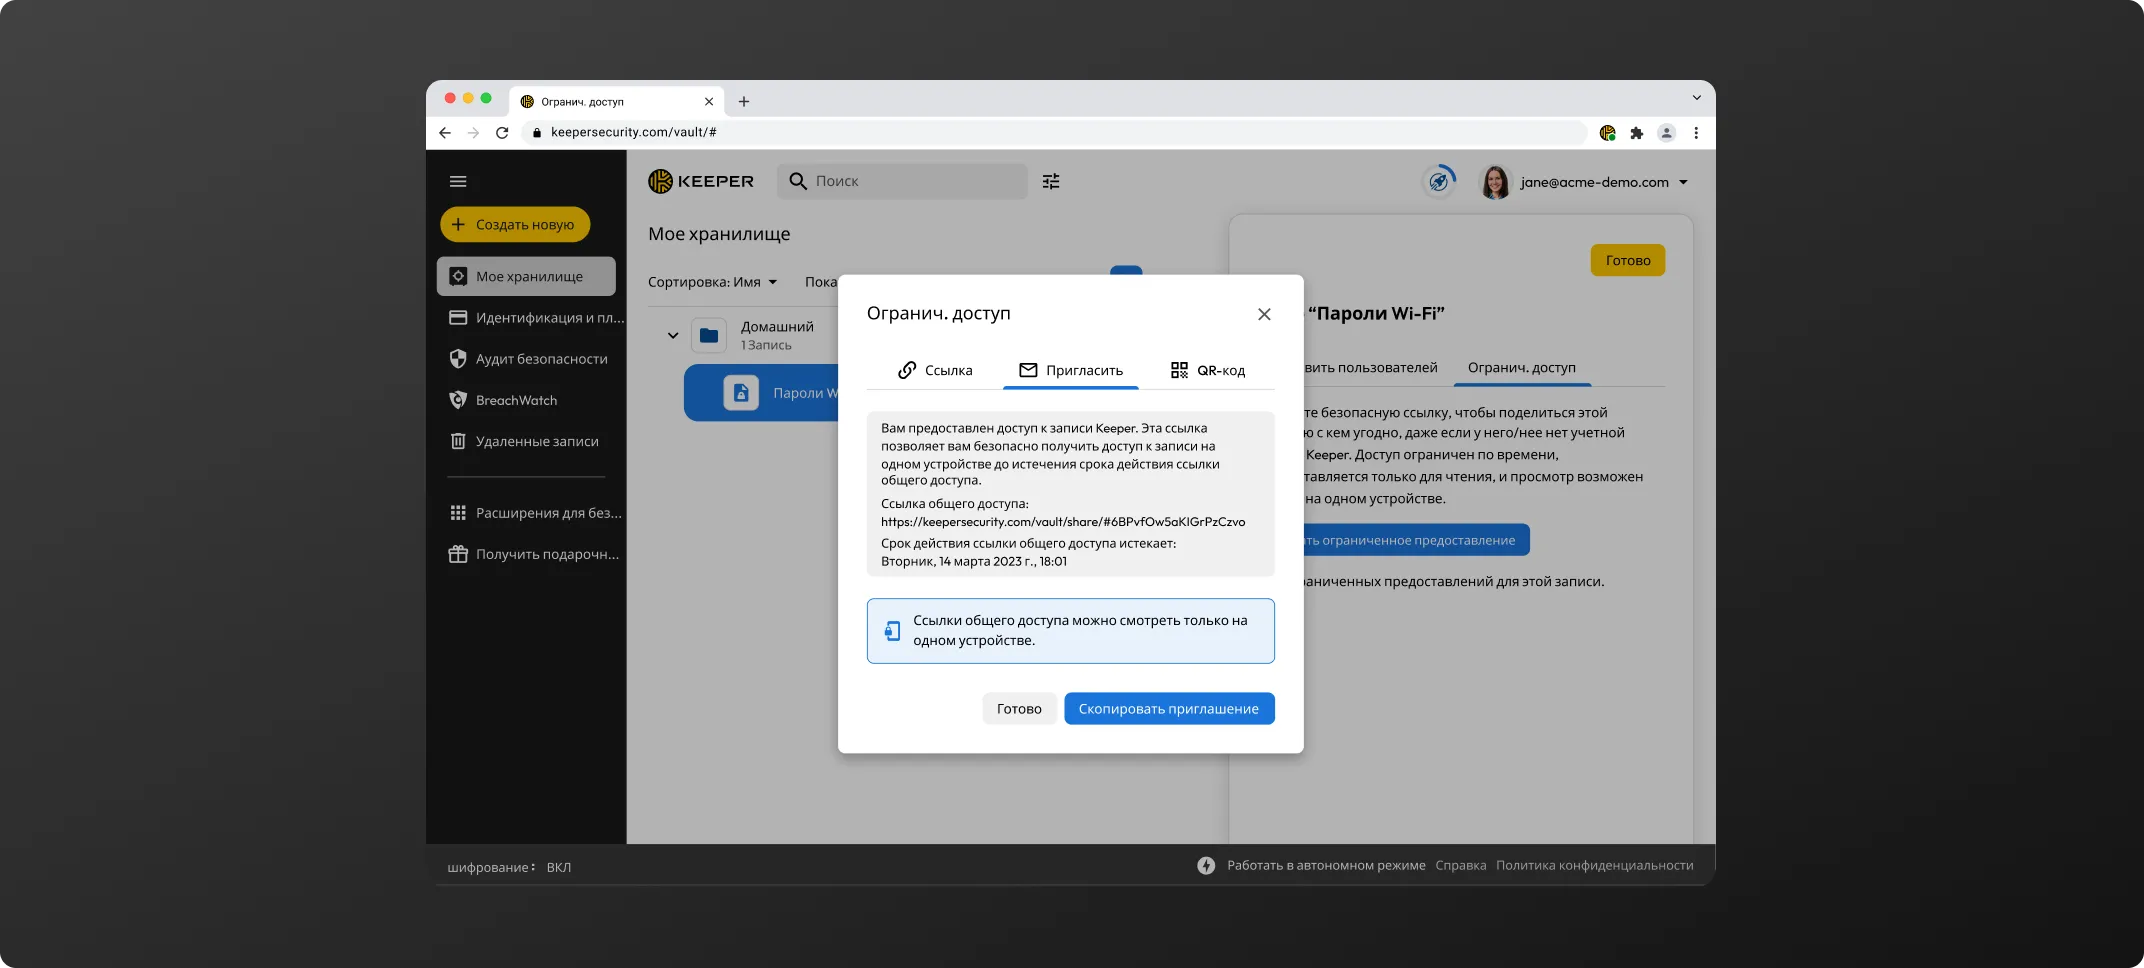Open Идентификация и платежи section

point(536,317)
